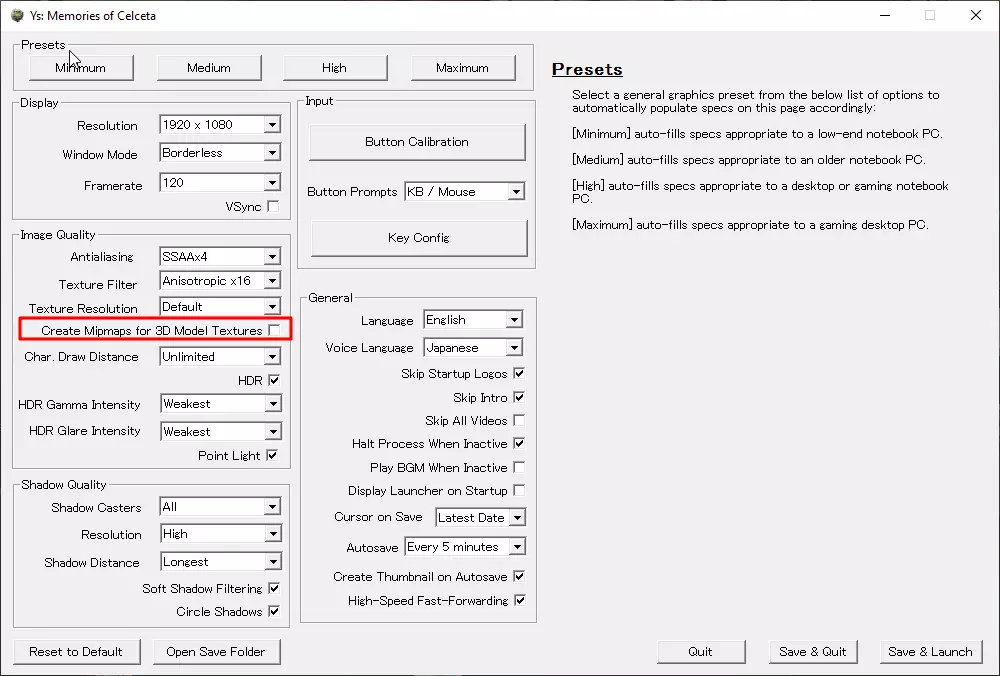Open the Texture Filter dropdown
The image size is (1000, 676).
[219, 281]
